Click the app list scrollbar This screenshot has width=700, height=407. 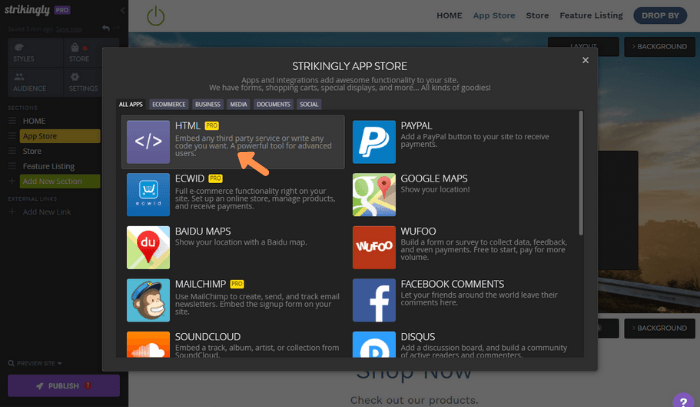(x=580, y=173)
